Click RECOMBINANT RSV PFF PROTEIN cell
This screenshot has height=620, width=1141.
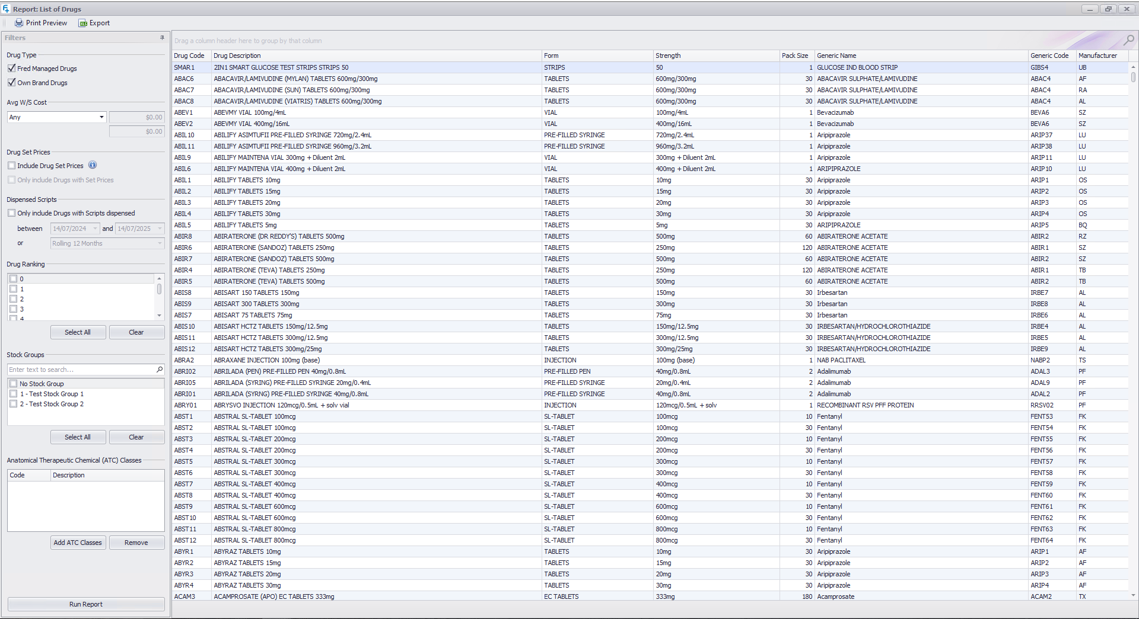[x=921, y=405]
